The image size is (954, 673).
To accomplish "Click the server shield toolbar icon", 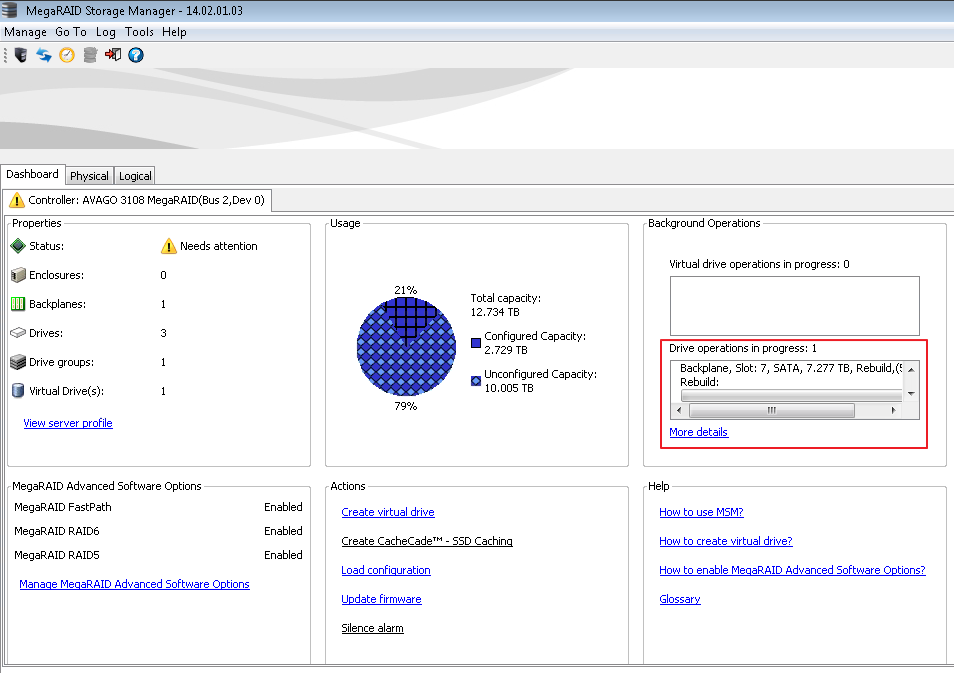I will [x=21, y=55].
